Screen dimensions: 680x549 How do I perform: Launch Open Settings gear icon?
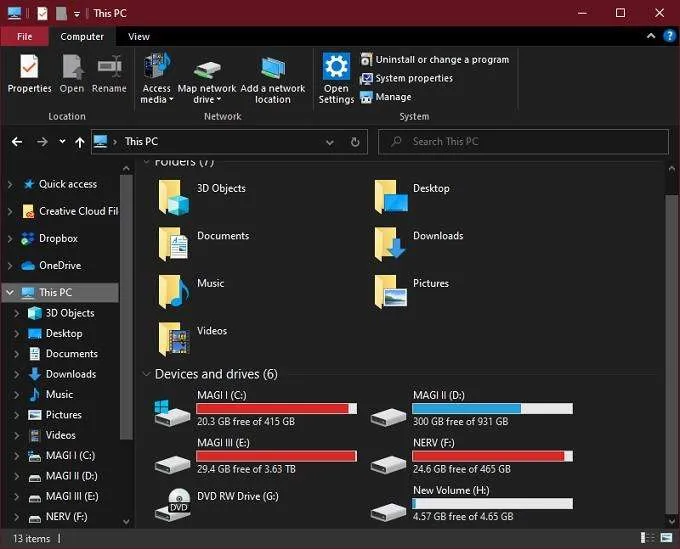point(336,66)
